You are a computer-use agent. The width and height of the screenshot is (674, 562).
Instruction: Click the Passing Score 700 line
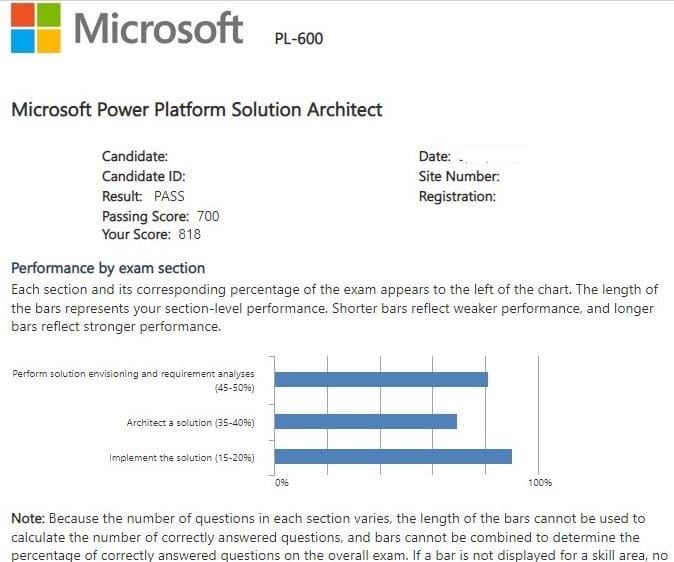tap(160, 216)
